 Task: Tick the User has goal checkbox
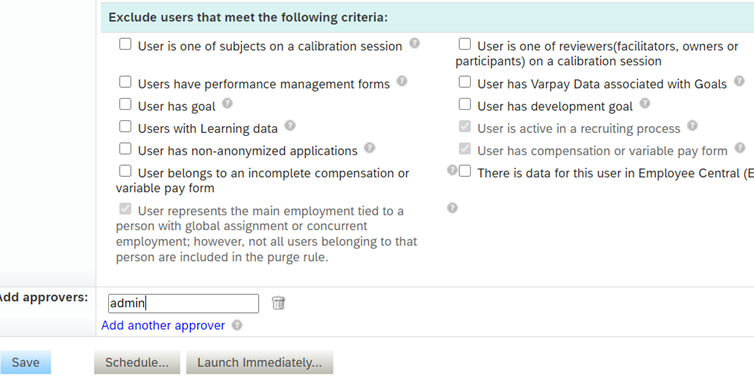pos(125,104)
